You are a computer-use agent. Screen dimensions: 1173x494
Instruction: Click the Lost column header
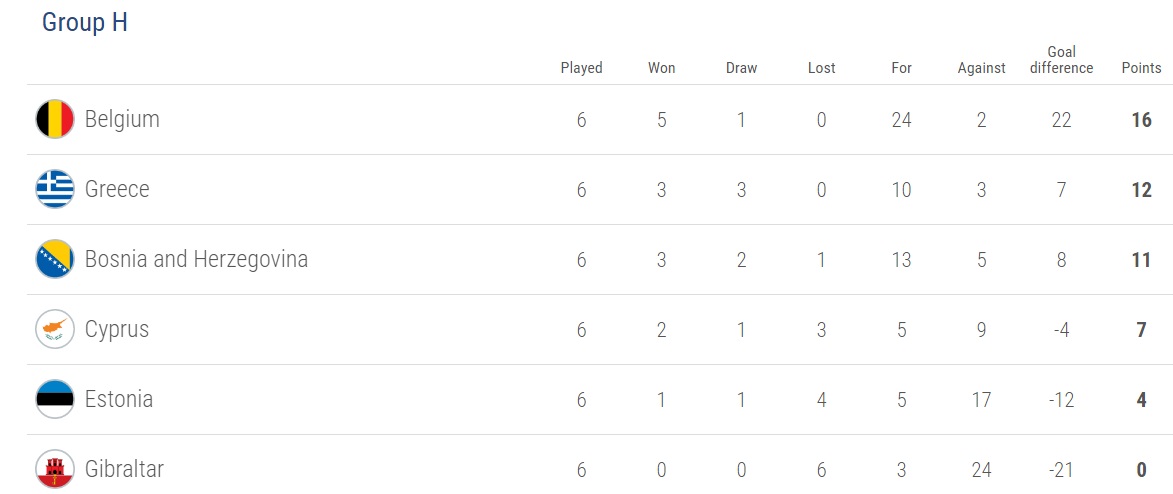tap(821, 68)
